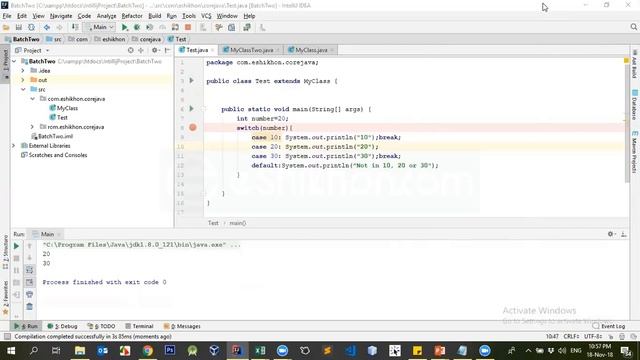The height and width of the screenshot is (360, 640).
Task: Click the search magnifier at top right
Action: coord(633,27)
